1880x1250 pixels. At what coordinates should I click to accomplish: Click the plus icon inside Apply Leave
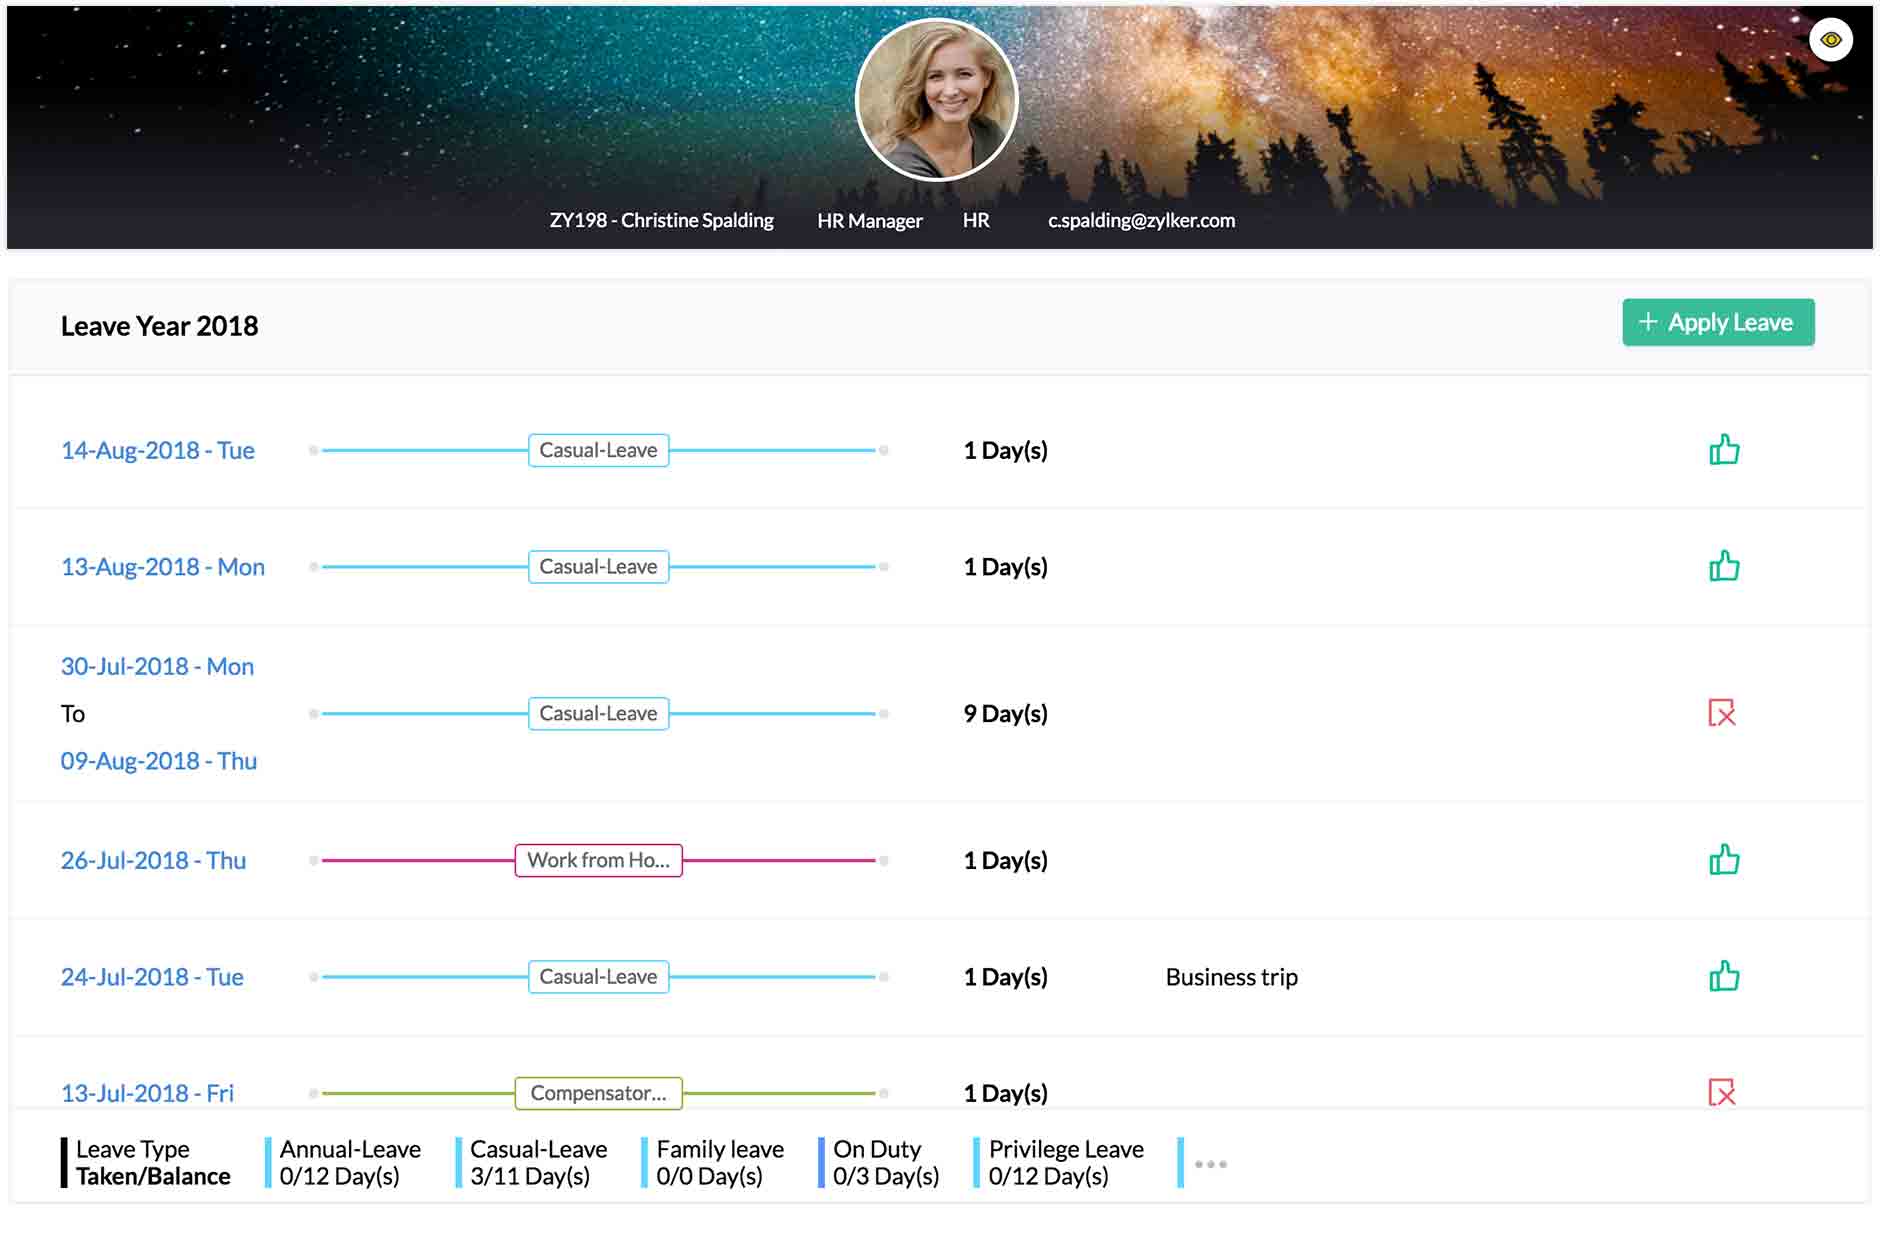[x=1649, y=322]
